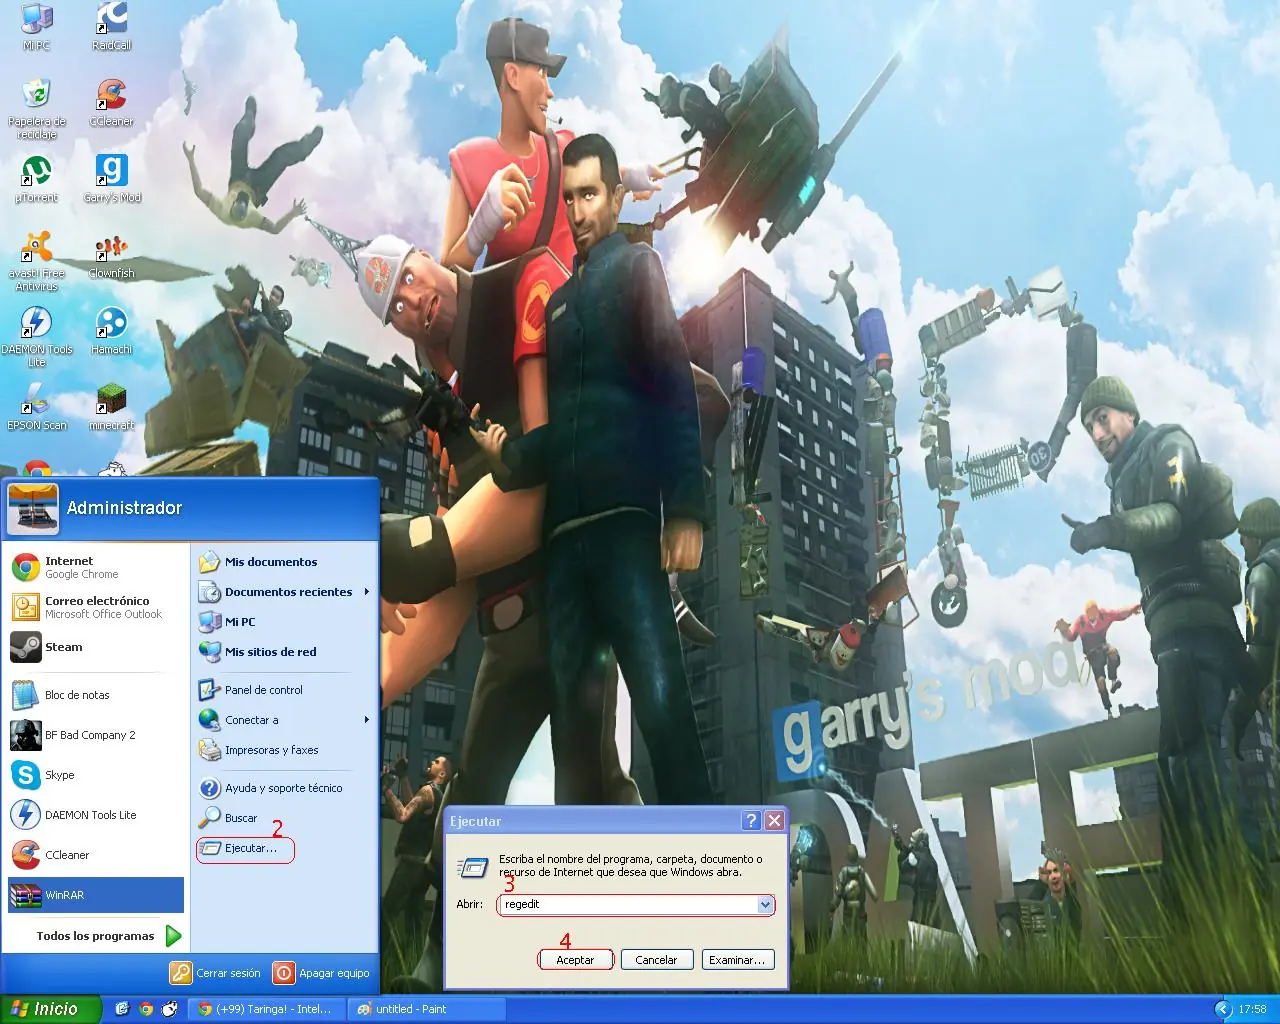Close the Ejecutar dialog with the X
1280x1024 pixels.
[774, 821]
